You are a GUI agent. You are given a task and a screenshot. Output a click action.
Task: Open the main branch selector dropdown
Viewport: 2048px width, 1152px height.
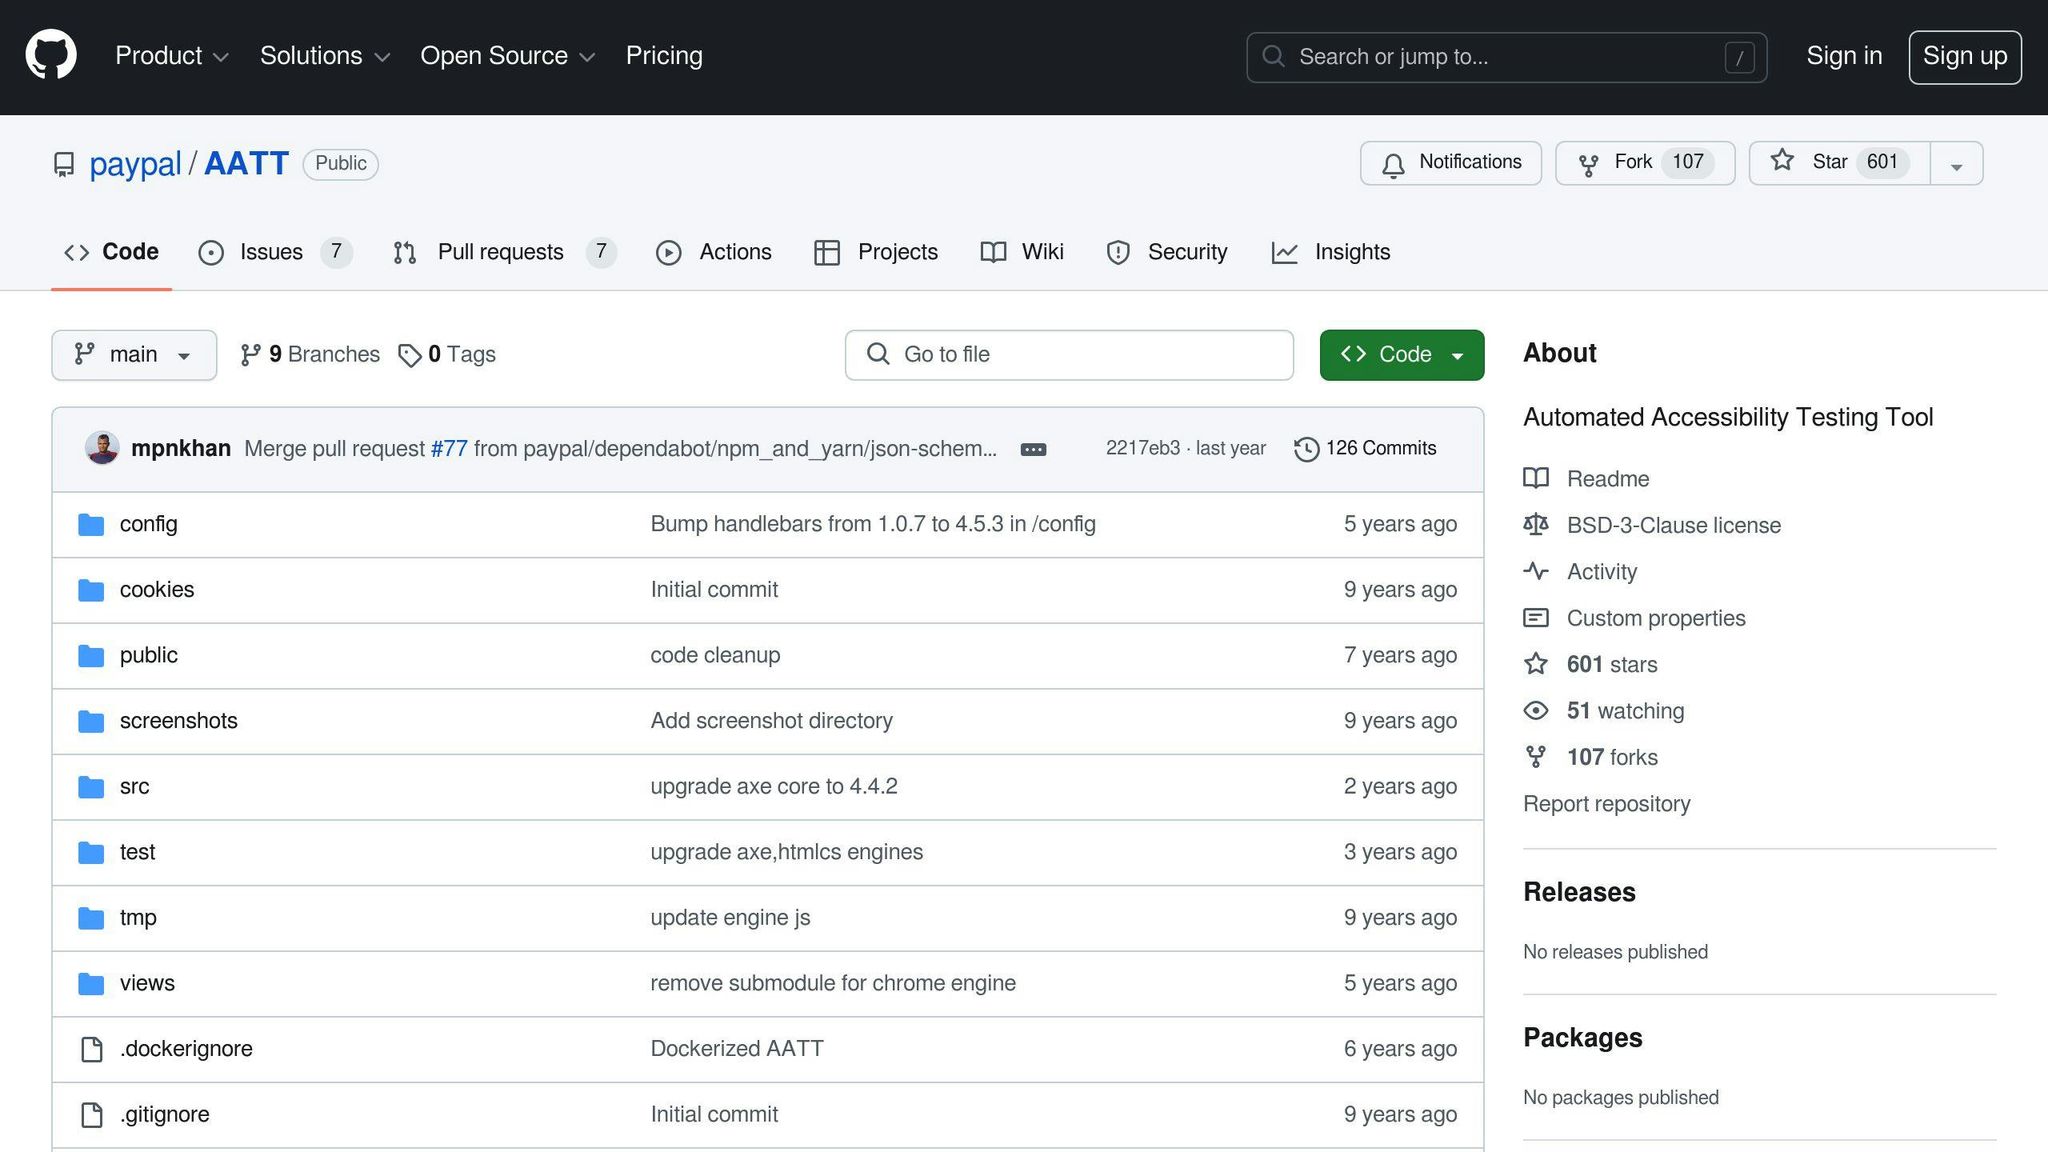pyautogui.click(x=134, y=355)
